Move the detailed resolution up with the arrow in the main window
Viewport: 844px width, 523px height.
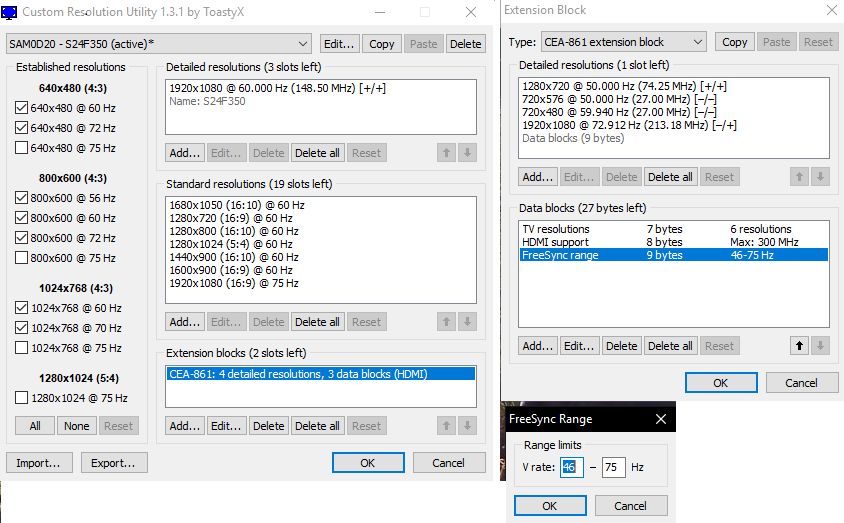tap(446, 153)
